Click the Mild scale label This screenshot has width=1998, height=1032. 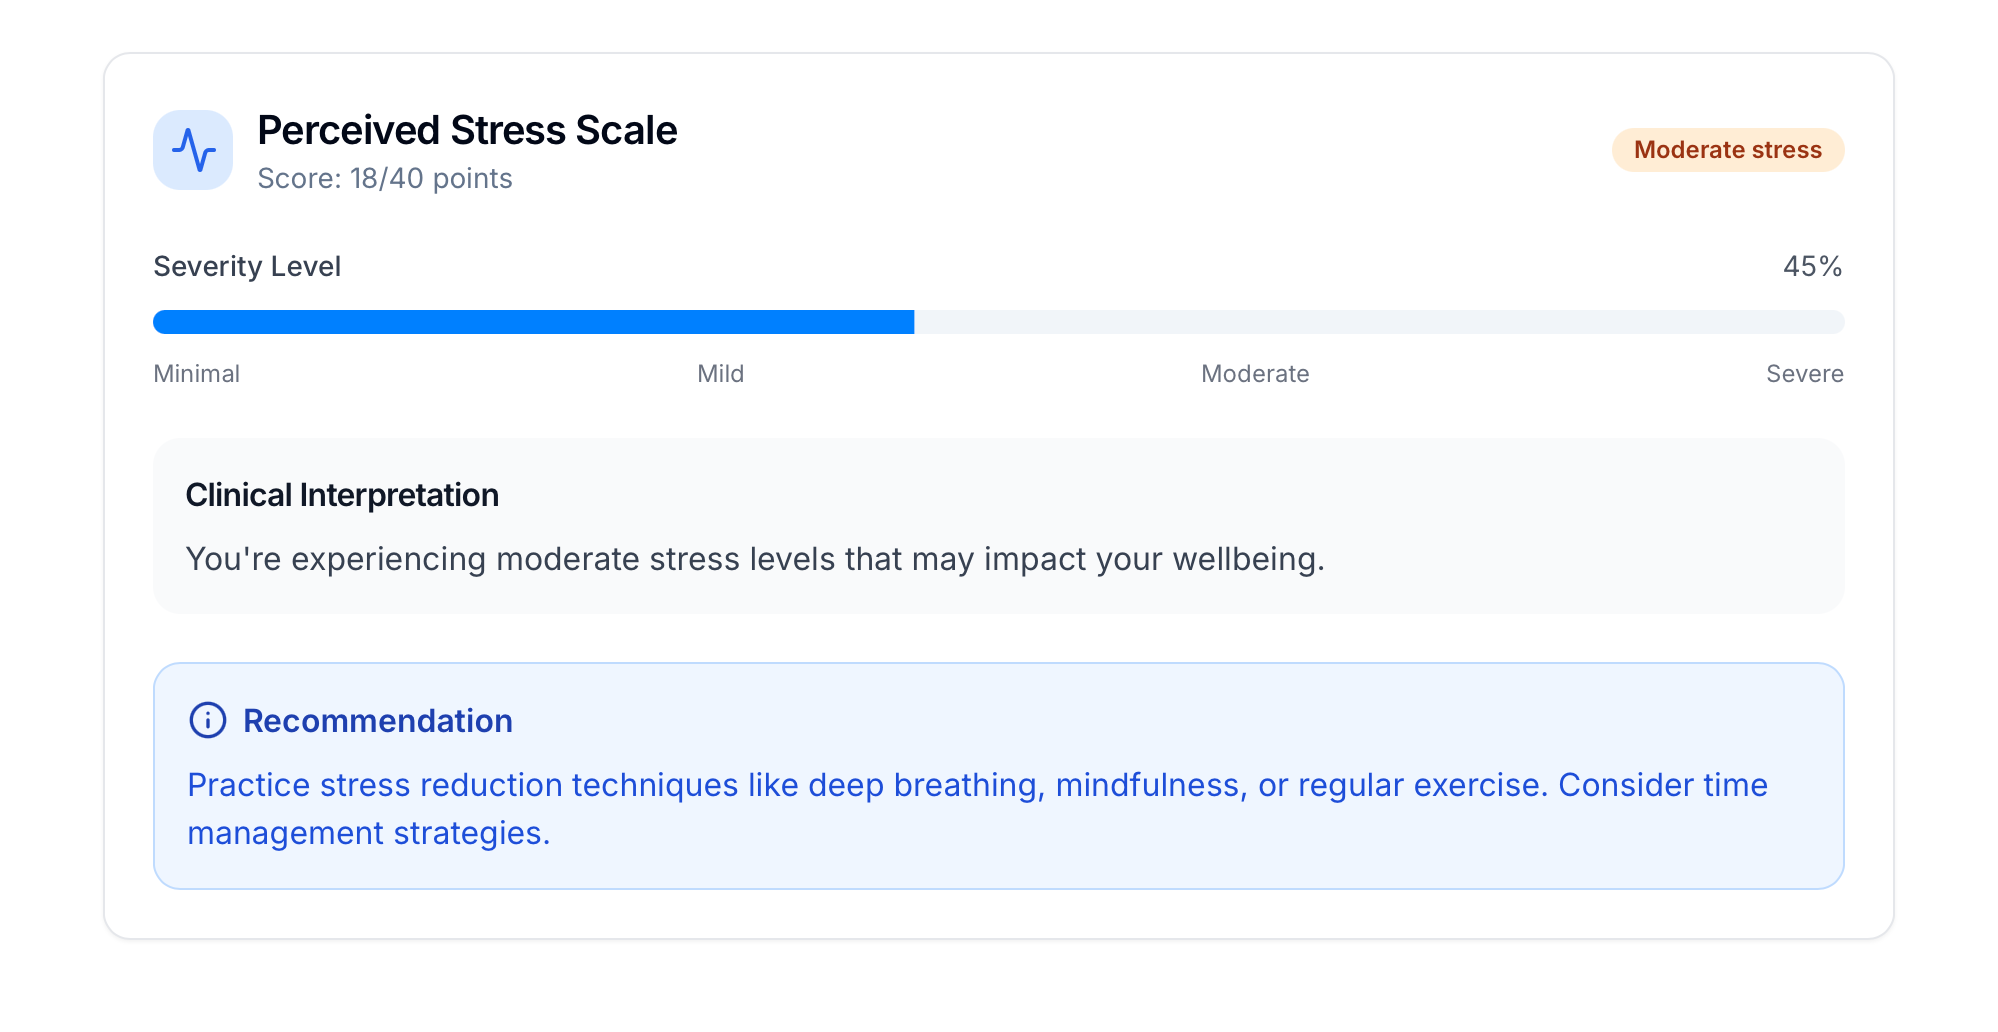(x=720, y=374)
